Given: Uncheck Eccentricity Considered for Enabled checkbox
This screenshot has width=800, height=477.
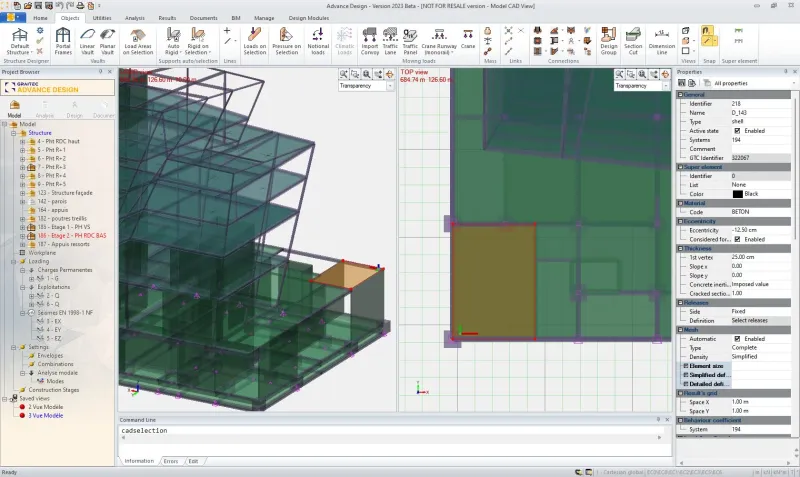Looking at the screenshot, I should (x=737, y=239).
